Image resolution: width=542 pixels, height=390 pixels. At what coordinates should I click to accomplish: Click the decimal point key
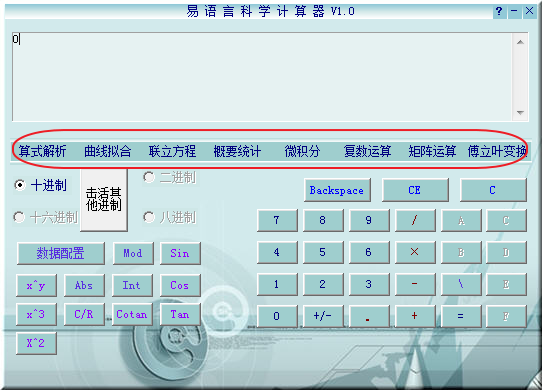[x=369, y=316]
